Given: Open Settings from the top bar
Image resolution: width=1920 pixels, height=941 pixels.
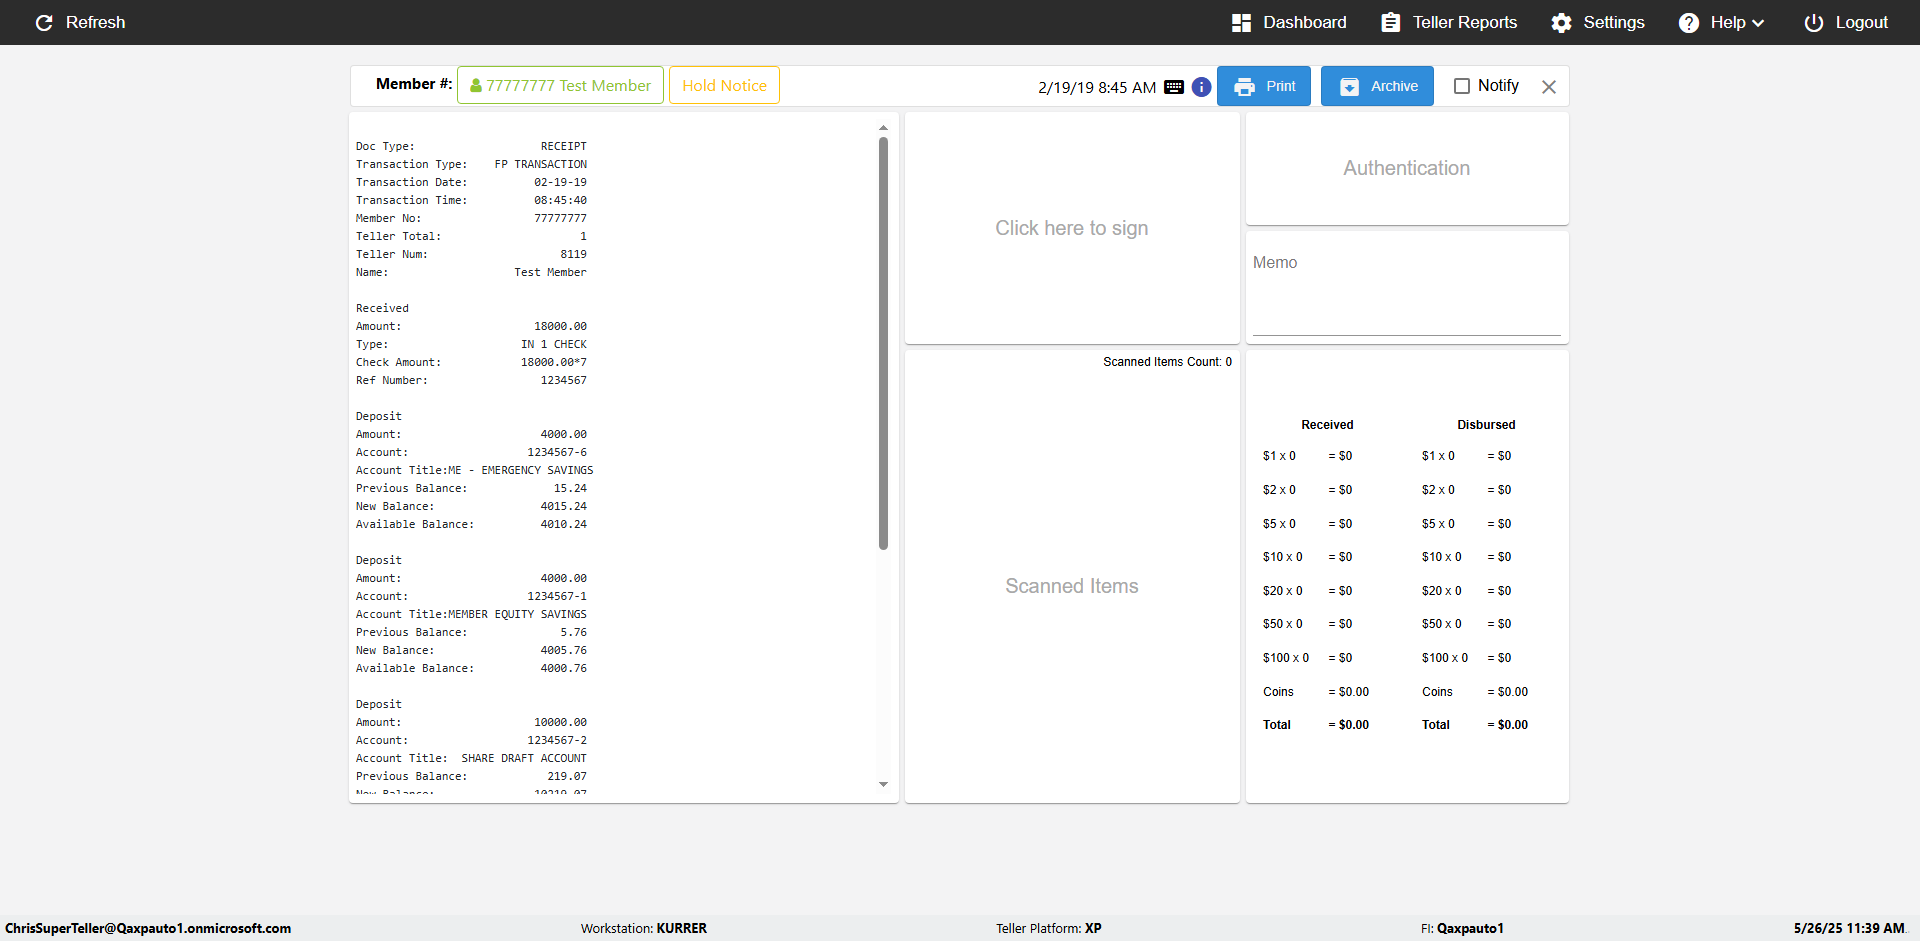Looking at the screenshot, I should [x=1597, y=22].
